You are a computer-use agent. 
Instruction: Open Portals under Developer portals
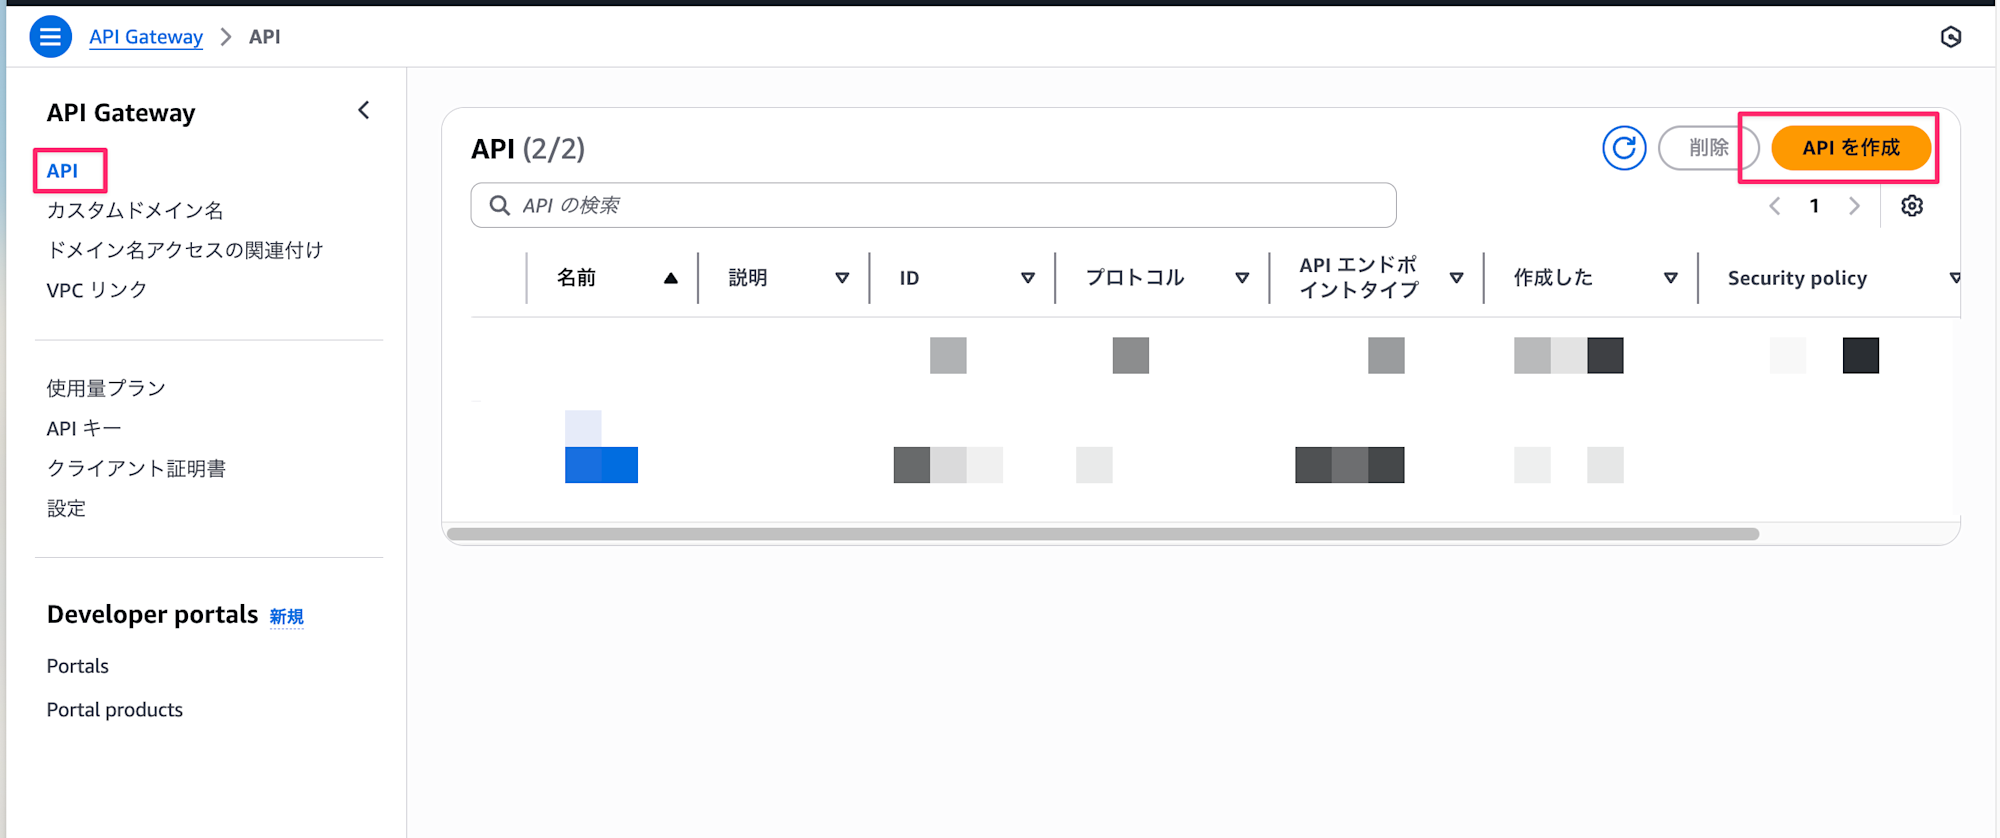click(x=78, y=666)
